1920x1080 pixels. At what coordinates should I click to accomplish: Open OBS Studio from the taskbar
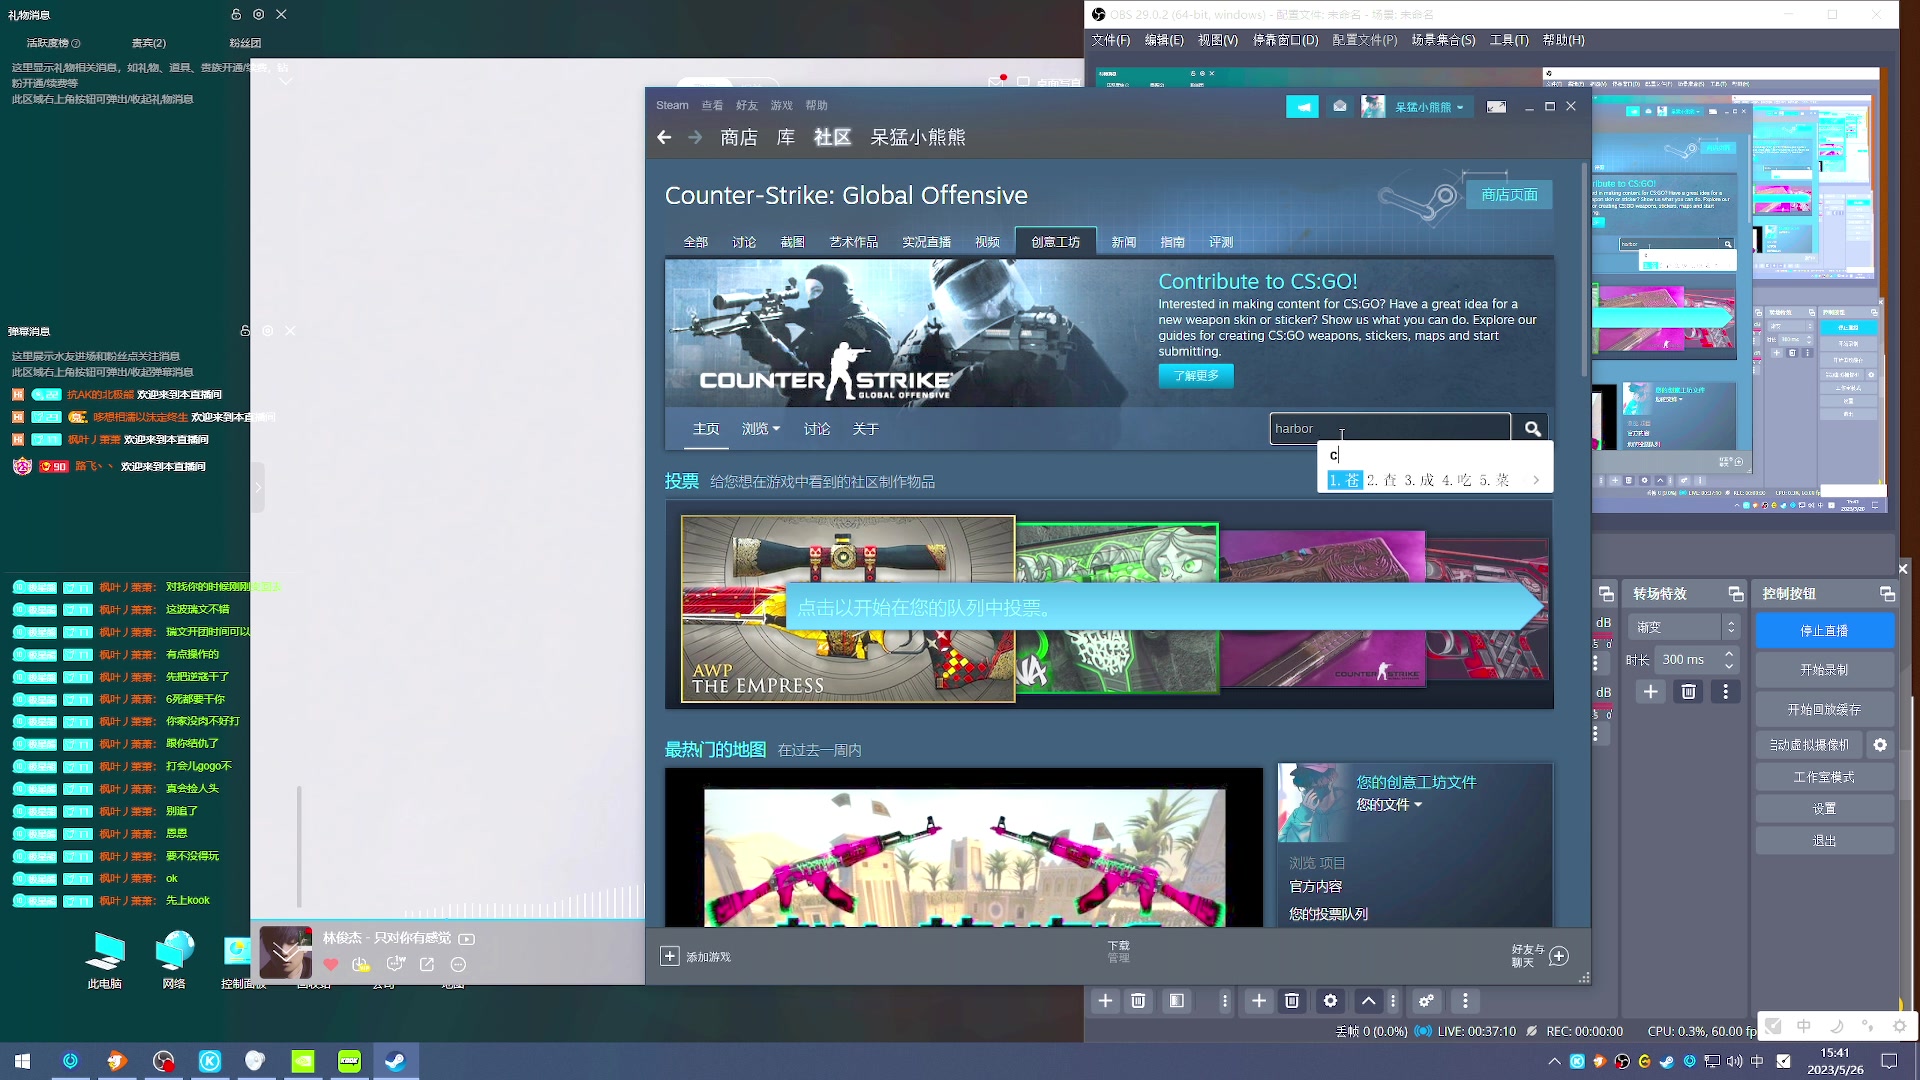pyautogui.click(x=164, y=1061)
